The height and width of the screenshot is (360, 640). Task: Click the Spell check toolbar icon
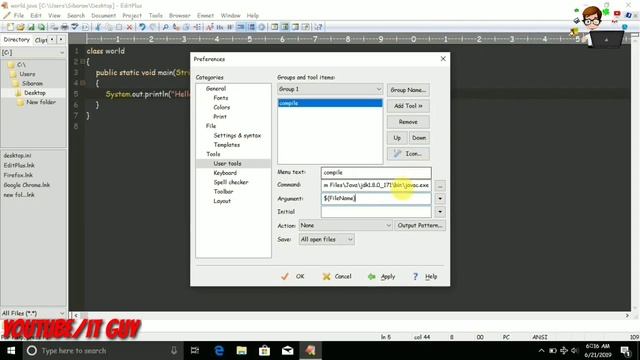[x=75, y=27]
